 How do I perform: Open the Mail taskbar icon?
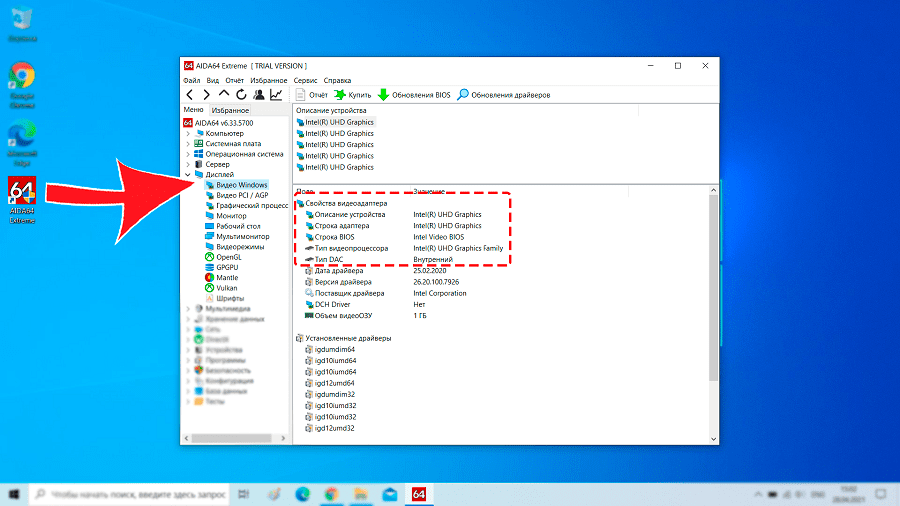(390, 494)
